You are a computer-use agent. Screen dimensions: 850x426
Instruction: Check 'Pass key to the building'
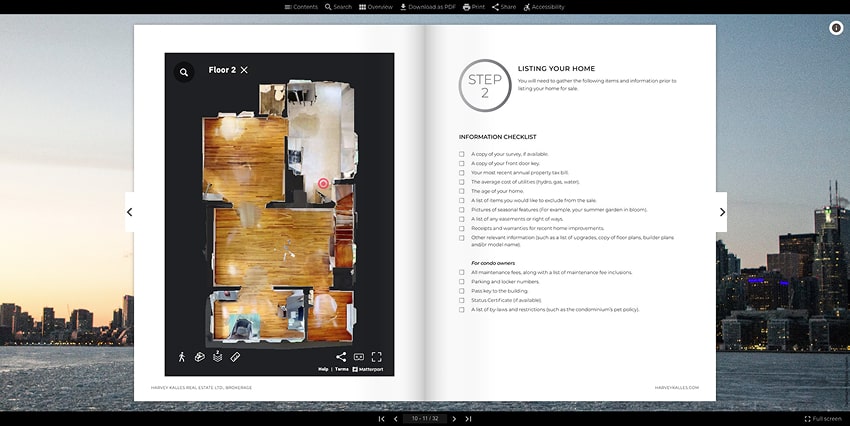462,291
